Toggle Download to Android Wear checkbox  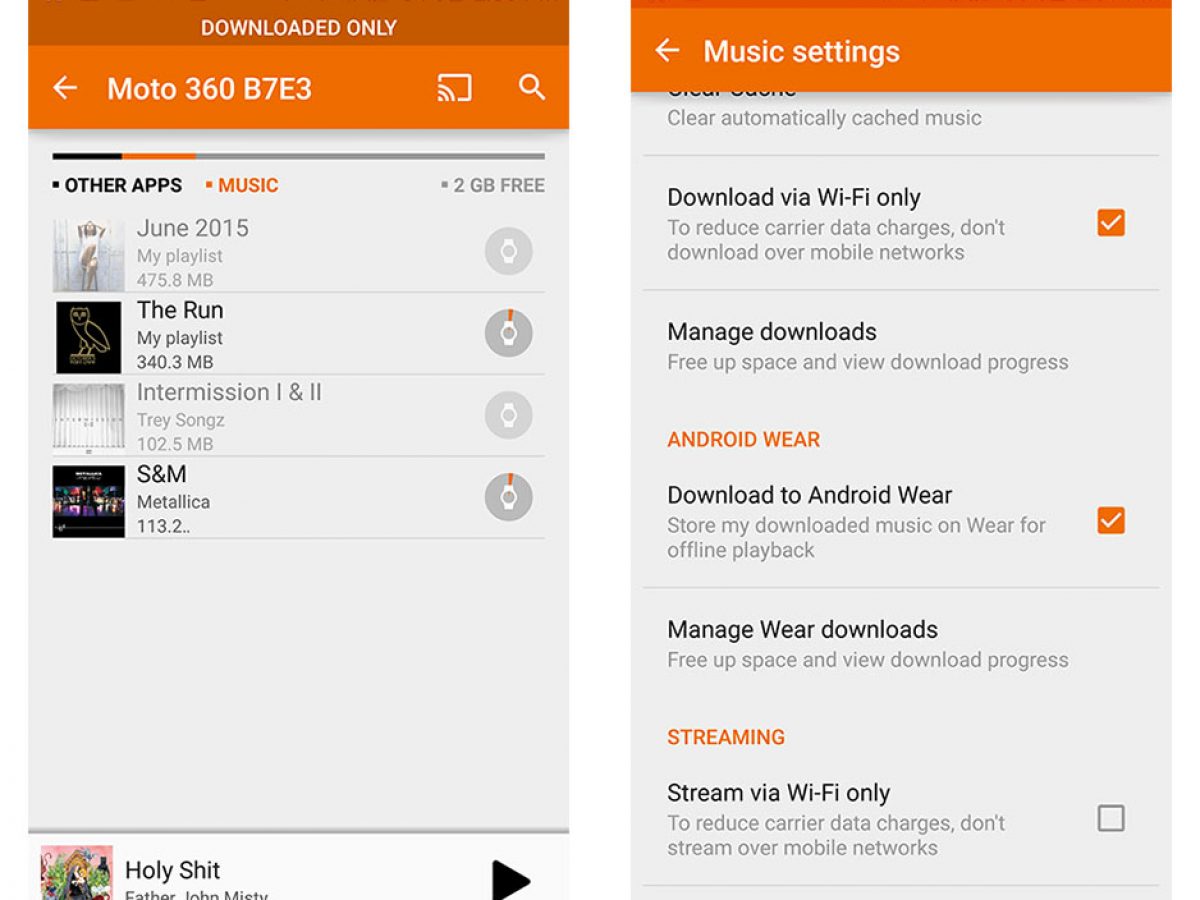point(1111,520)
